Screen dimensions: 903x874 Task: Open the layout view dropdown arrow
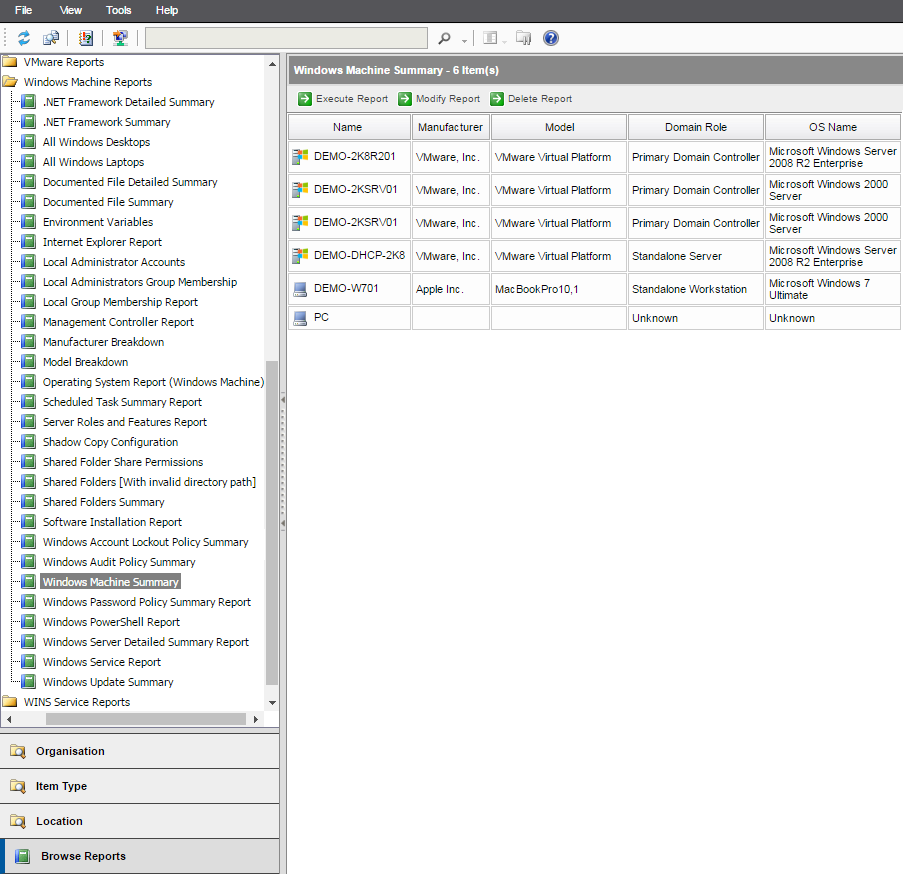tap(503, 40)
